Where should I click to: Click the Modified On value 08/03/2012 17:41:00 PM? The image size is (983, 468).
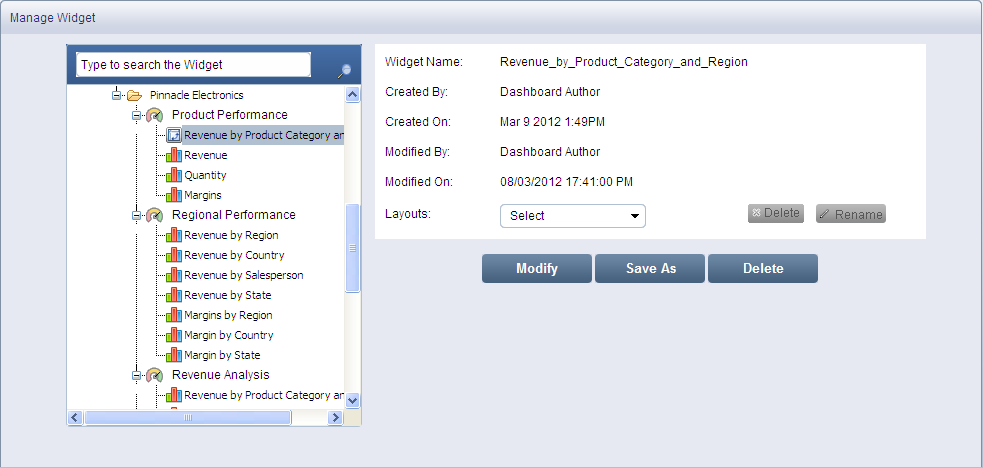tap(566, 182)
